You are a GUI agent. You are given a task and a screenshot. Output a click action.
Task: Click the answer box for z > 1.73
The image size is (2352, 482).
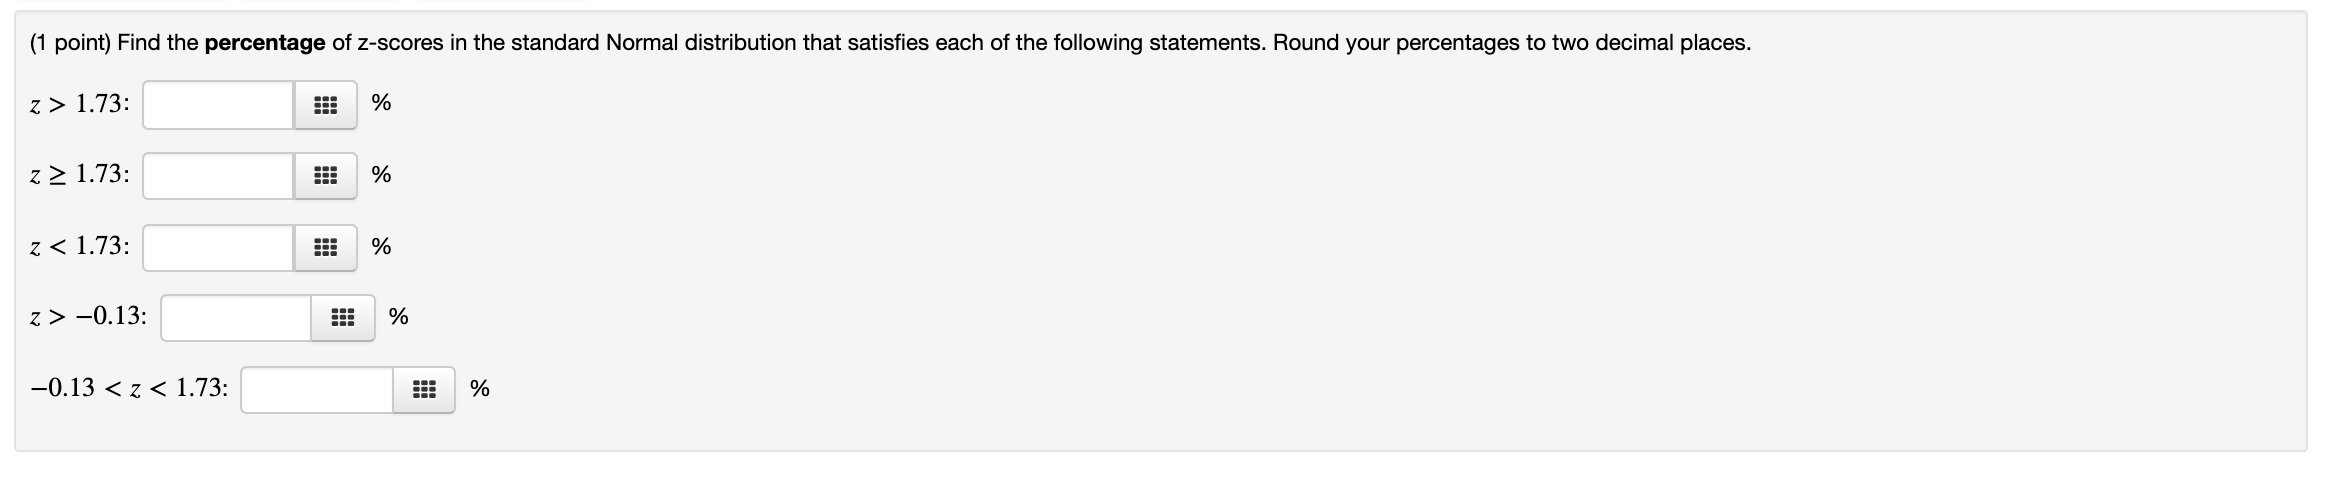[218, 105]
